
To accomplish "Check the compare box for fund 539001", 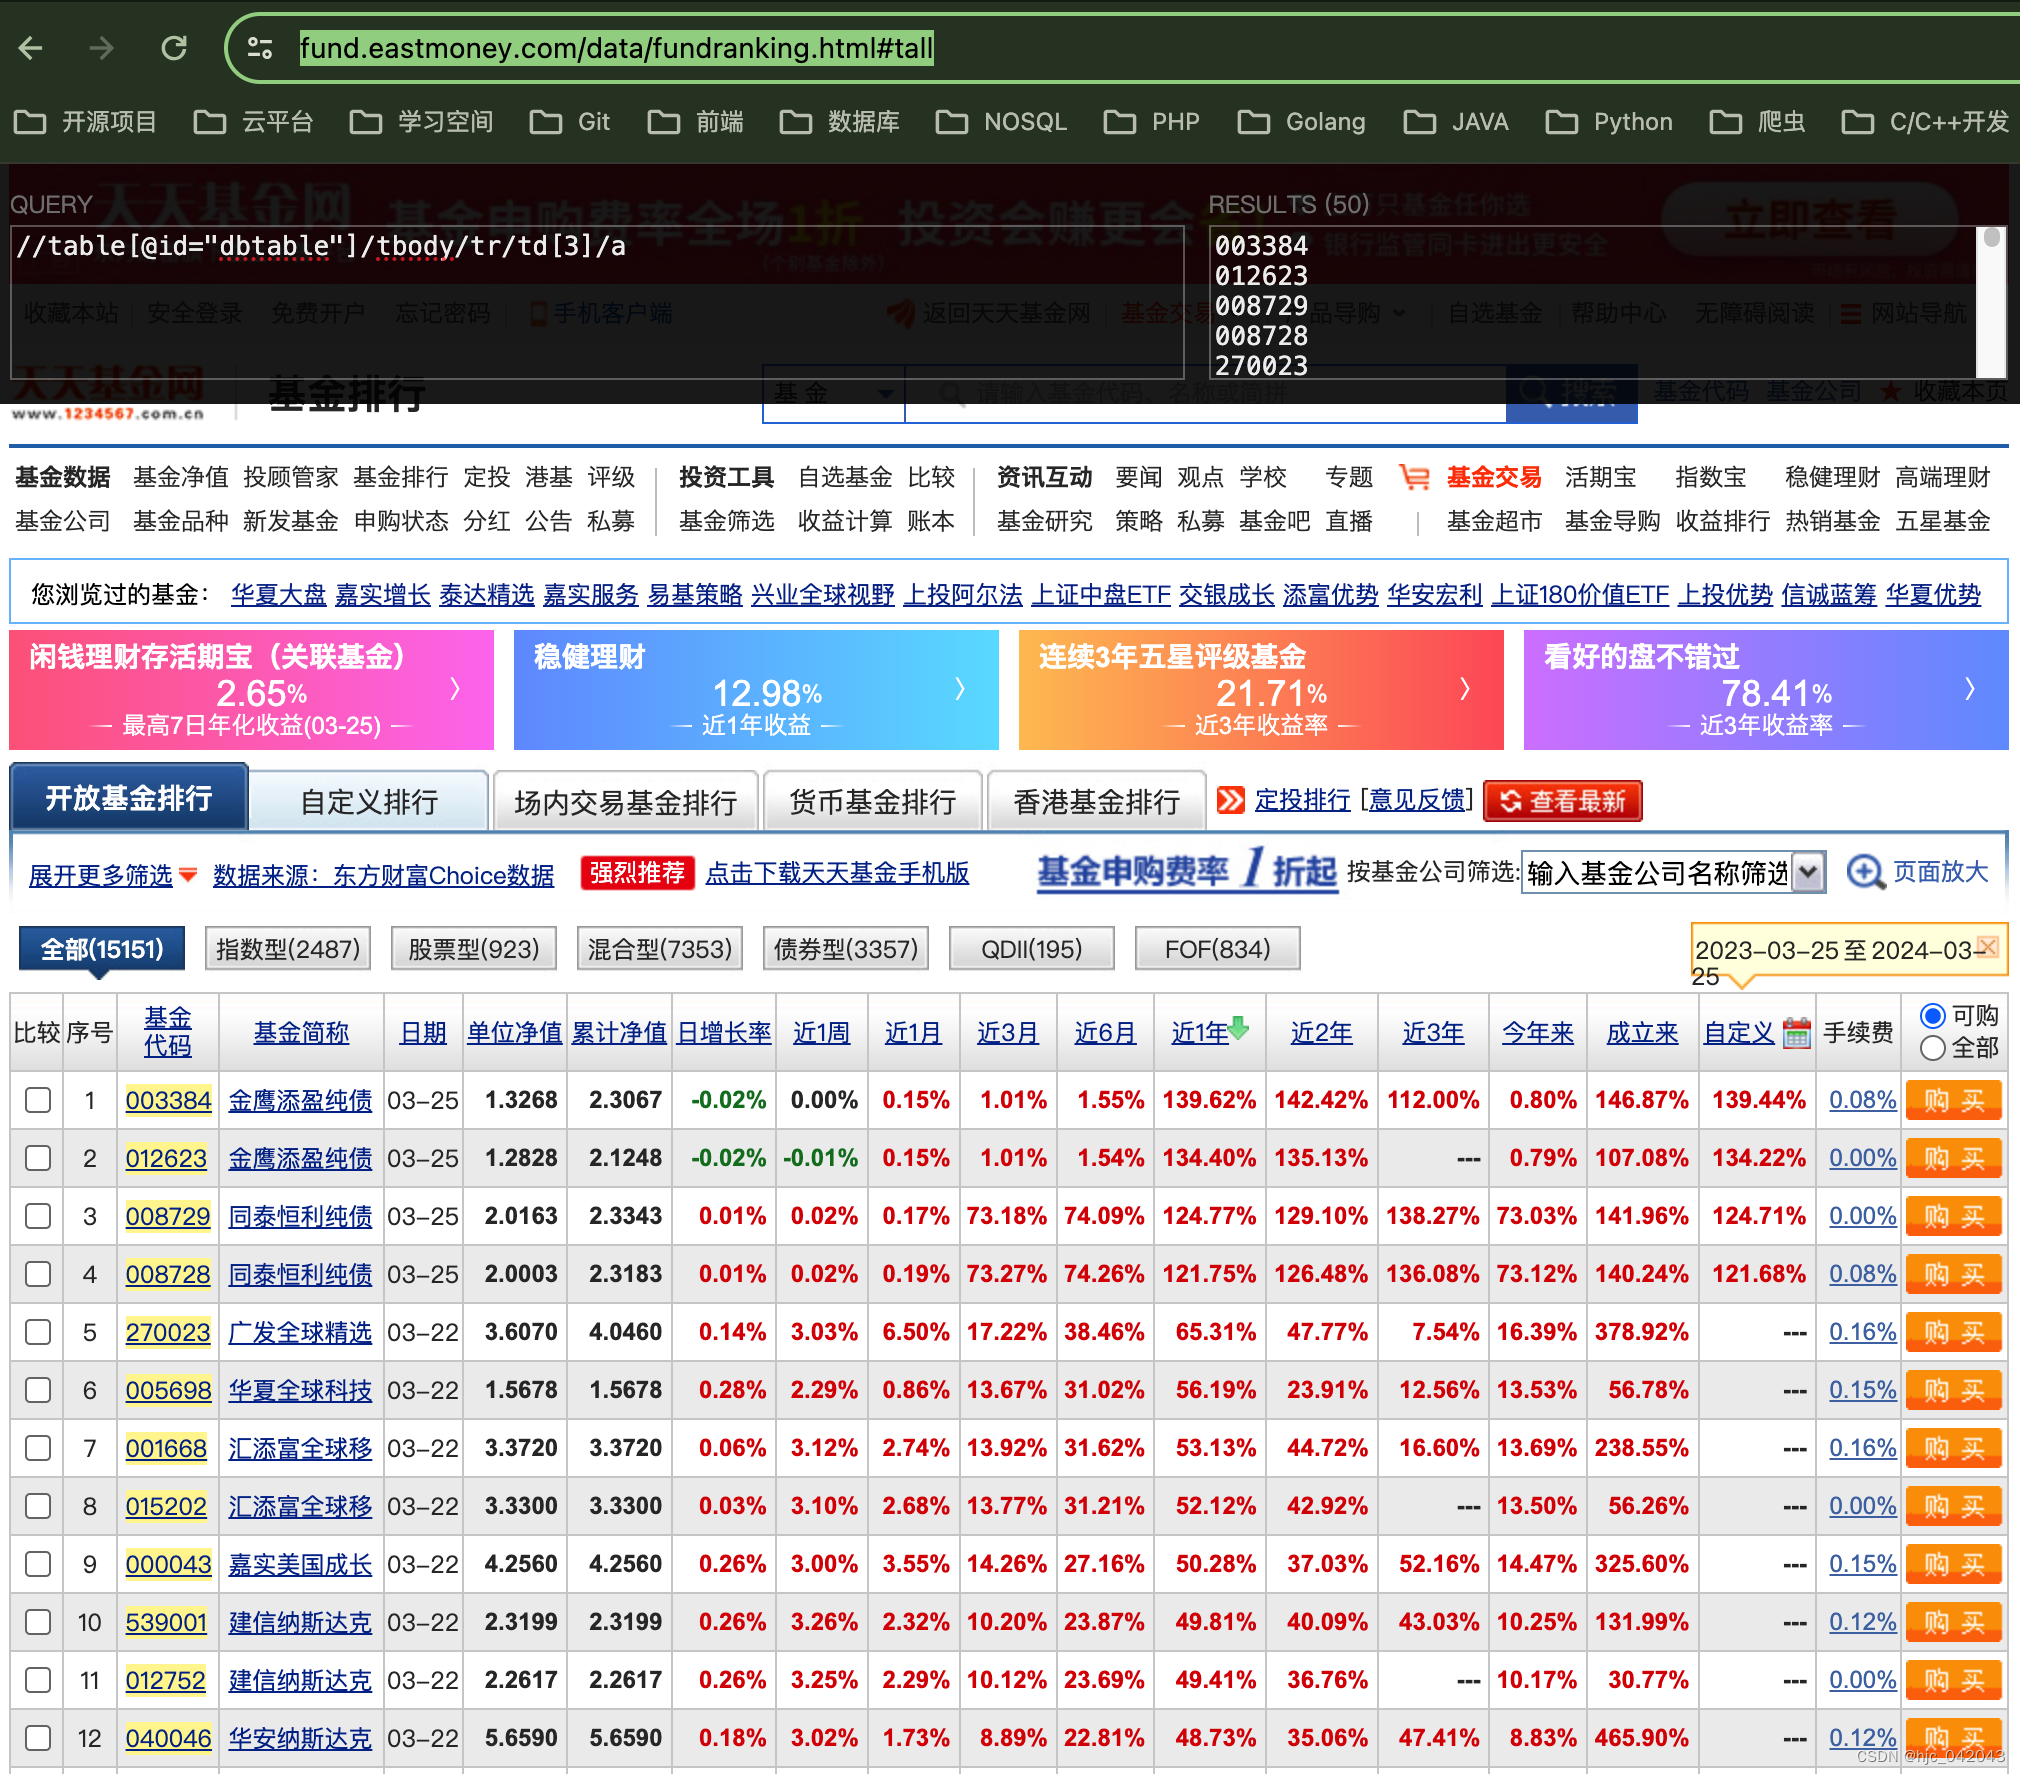I will point(38,1622).
